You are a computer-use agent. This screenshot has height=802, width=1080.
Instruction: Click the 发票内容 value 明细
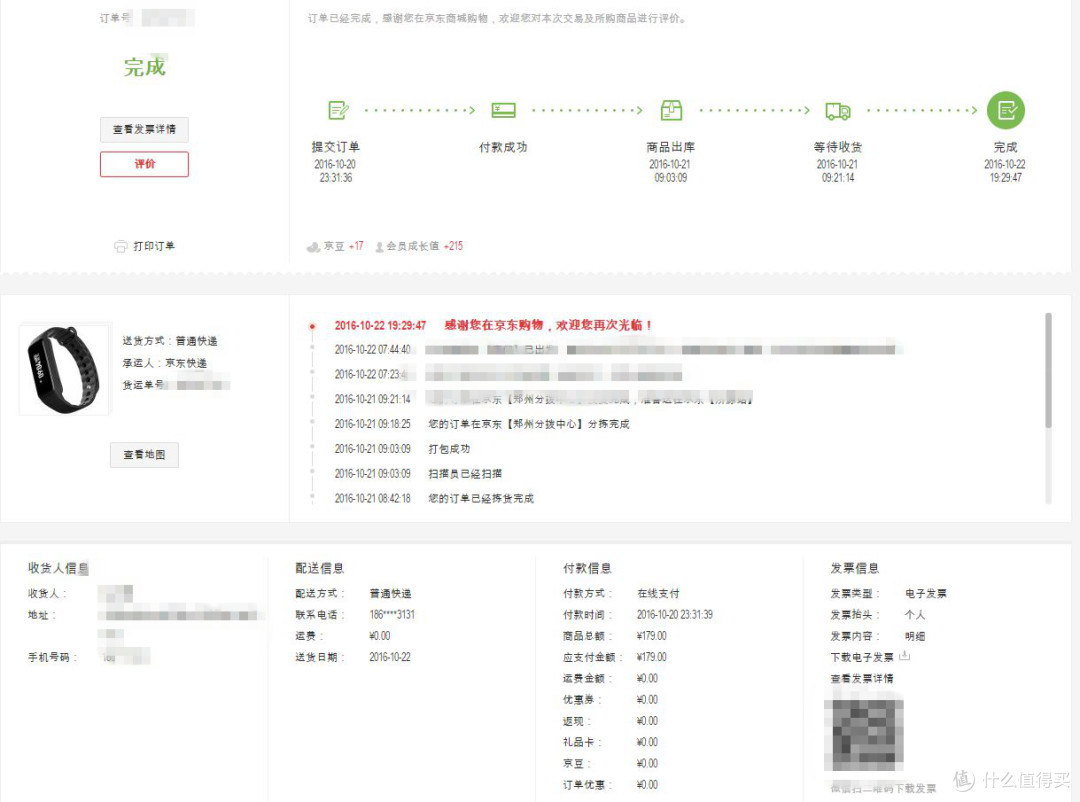tap(915, 636)
